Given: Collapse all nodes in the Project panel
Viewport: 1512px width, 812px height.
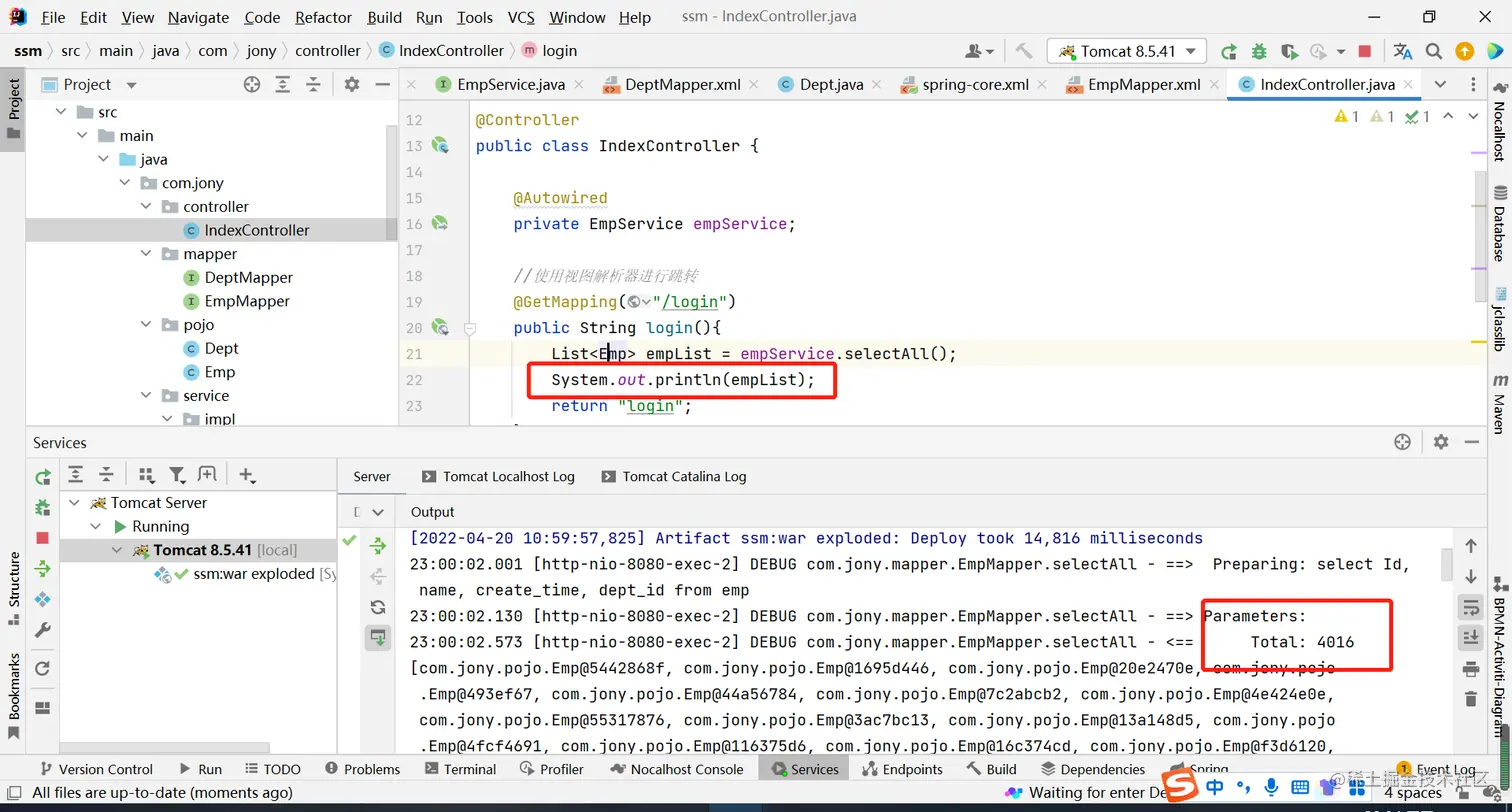Looking at the screenshot, I should (314, 85).
